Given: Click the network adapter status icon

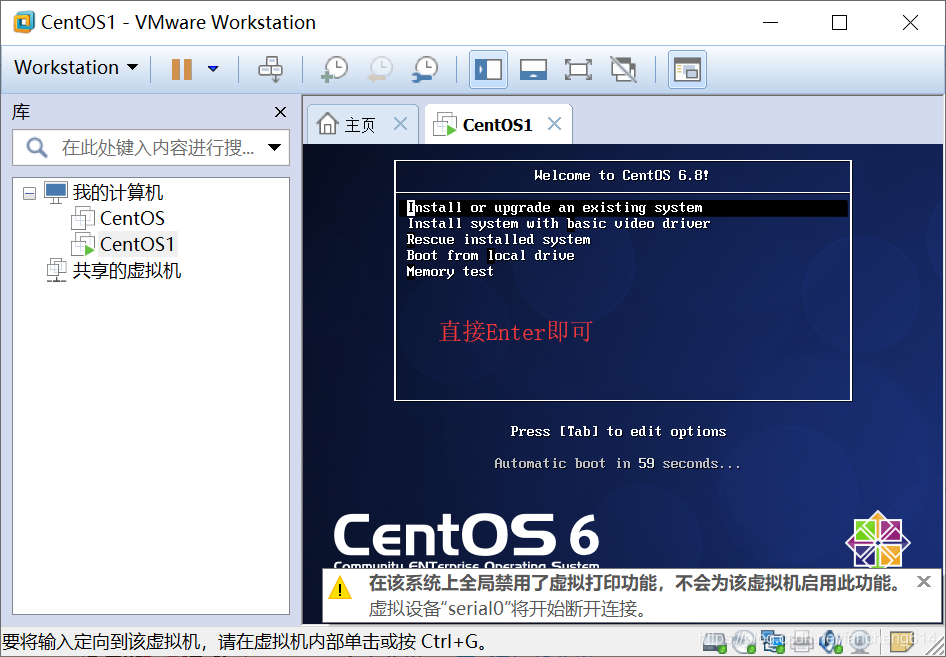Looking at the screenshot, I should click(x=773, y=643).
